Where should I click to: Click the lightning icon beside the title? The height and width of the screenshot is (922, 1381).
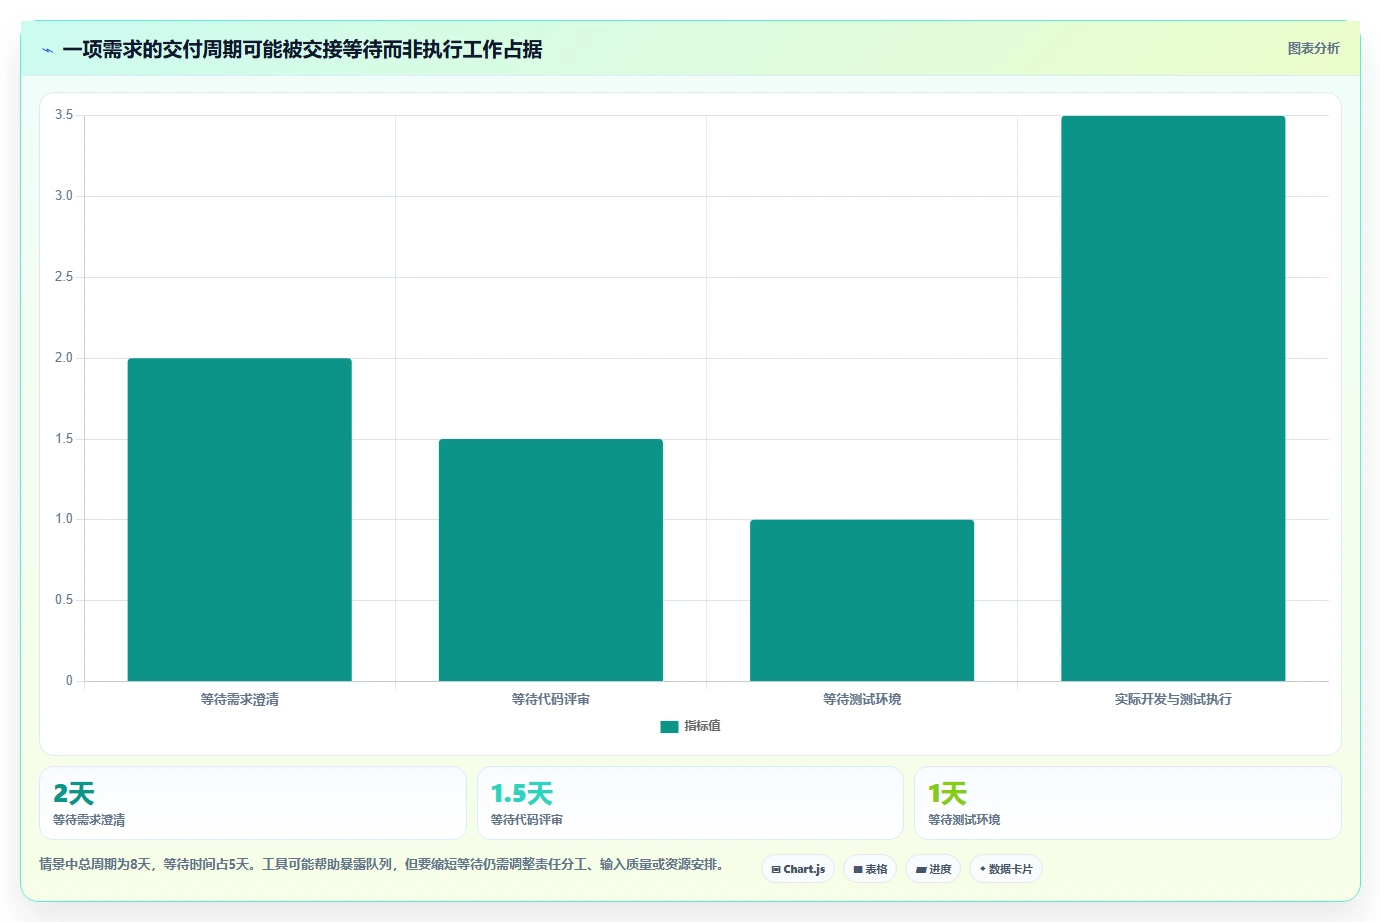click(47, 50)
